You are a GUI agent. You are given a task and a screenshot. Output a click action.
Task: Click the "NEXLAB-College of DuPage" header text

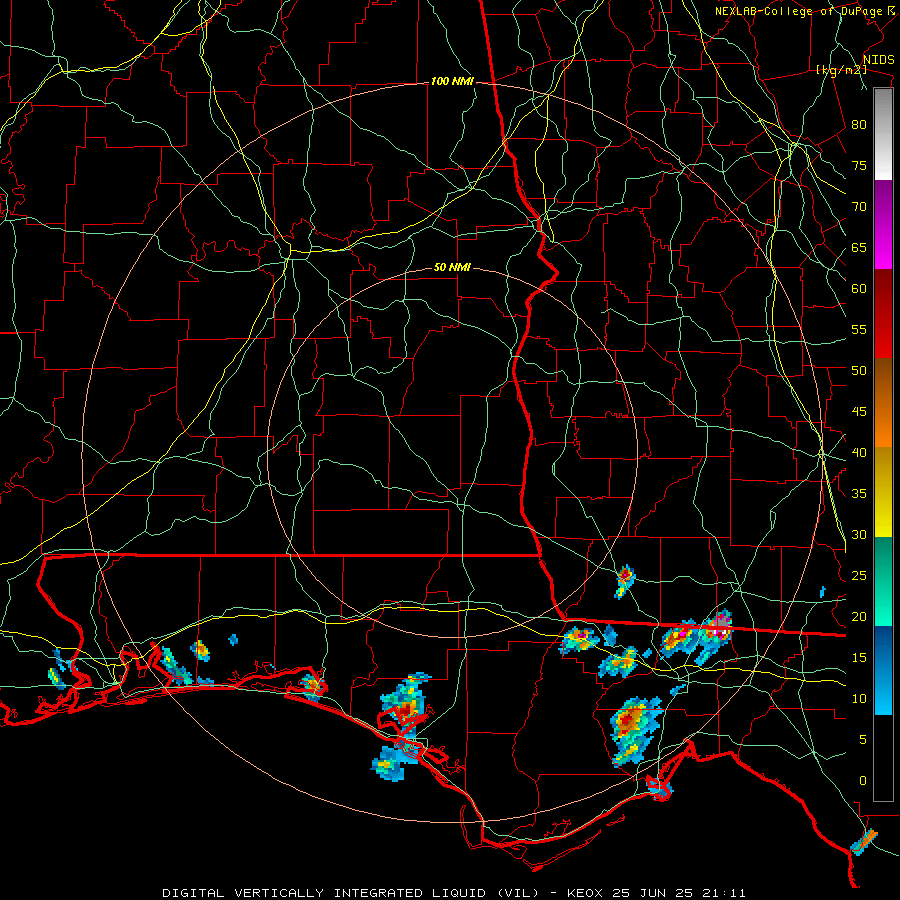point(798,11)
